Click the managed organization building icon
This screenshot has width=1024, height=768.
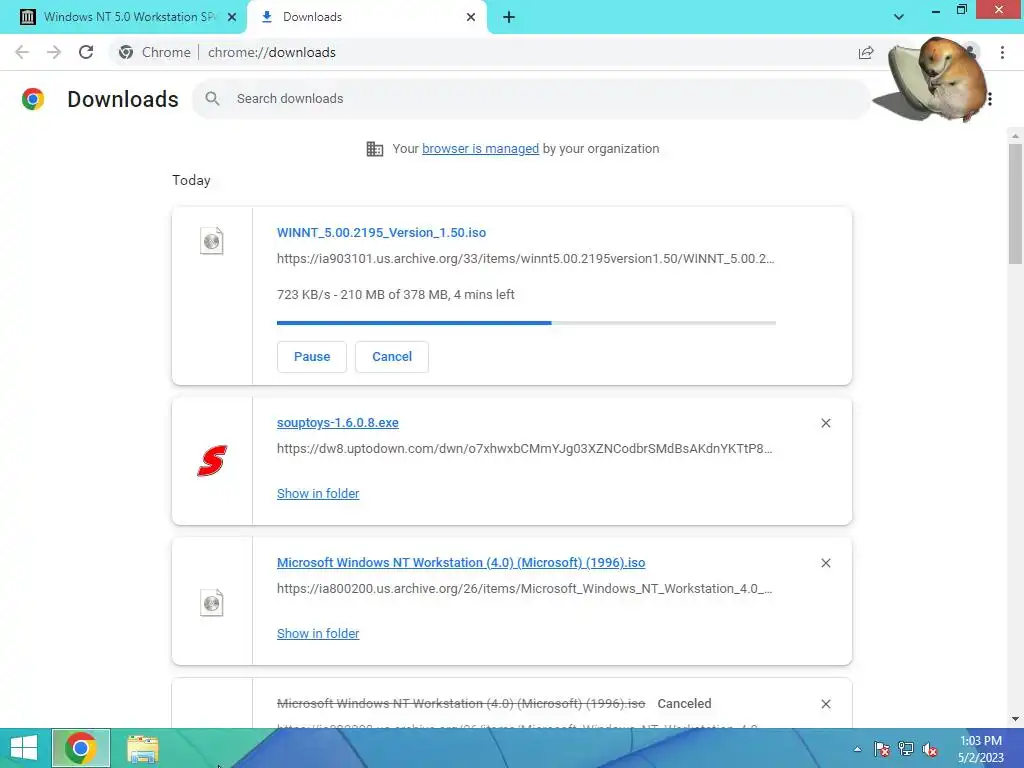[x=375, y=149]
